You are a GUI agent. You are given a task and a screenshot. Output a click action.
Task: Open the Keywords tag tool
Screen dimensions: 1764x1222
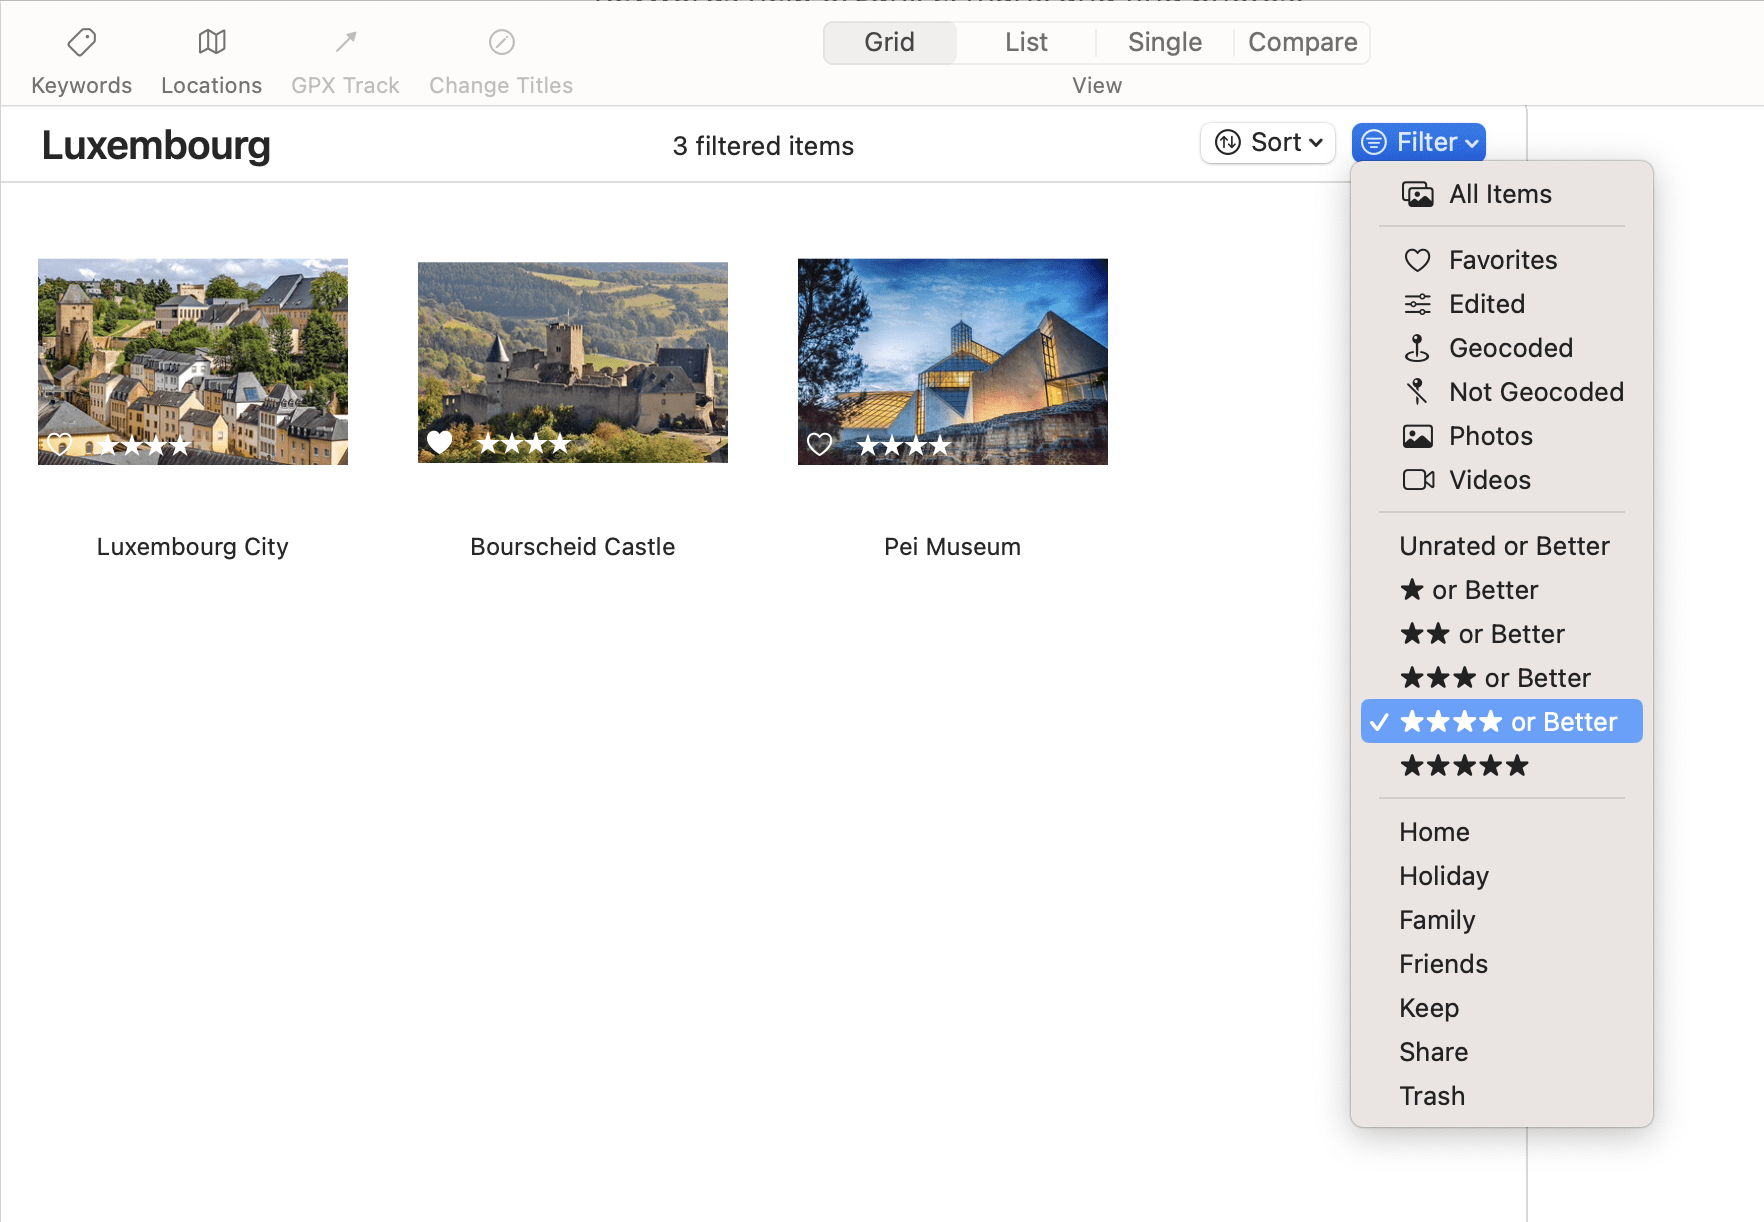click(81, 61)
